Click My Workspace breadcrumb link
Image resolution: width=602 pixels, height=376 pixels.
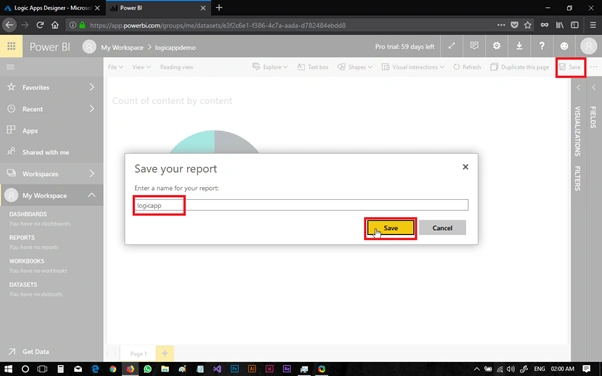(122, 48)
